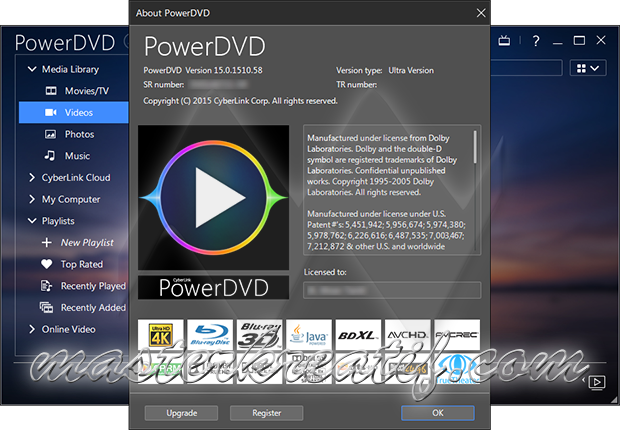
Task: Click the PowerDVD play logo image
Action: pos(214,197)
